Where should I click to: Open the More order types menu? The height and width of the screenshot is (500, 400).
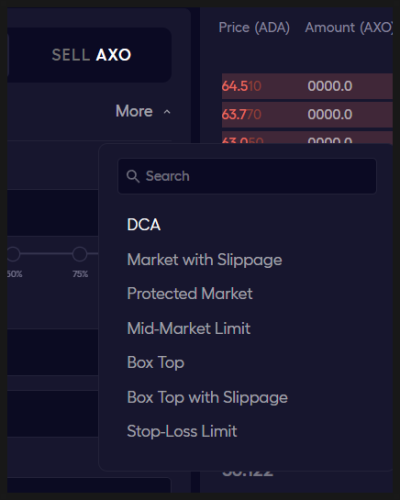(134, 111)
